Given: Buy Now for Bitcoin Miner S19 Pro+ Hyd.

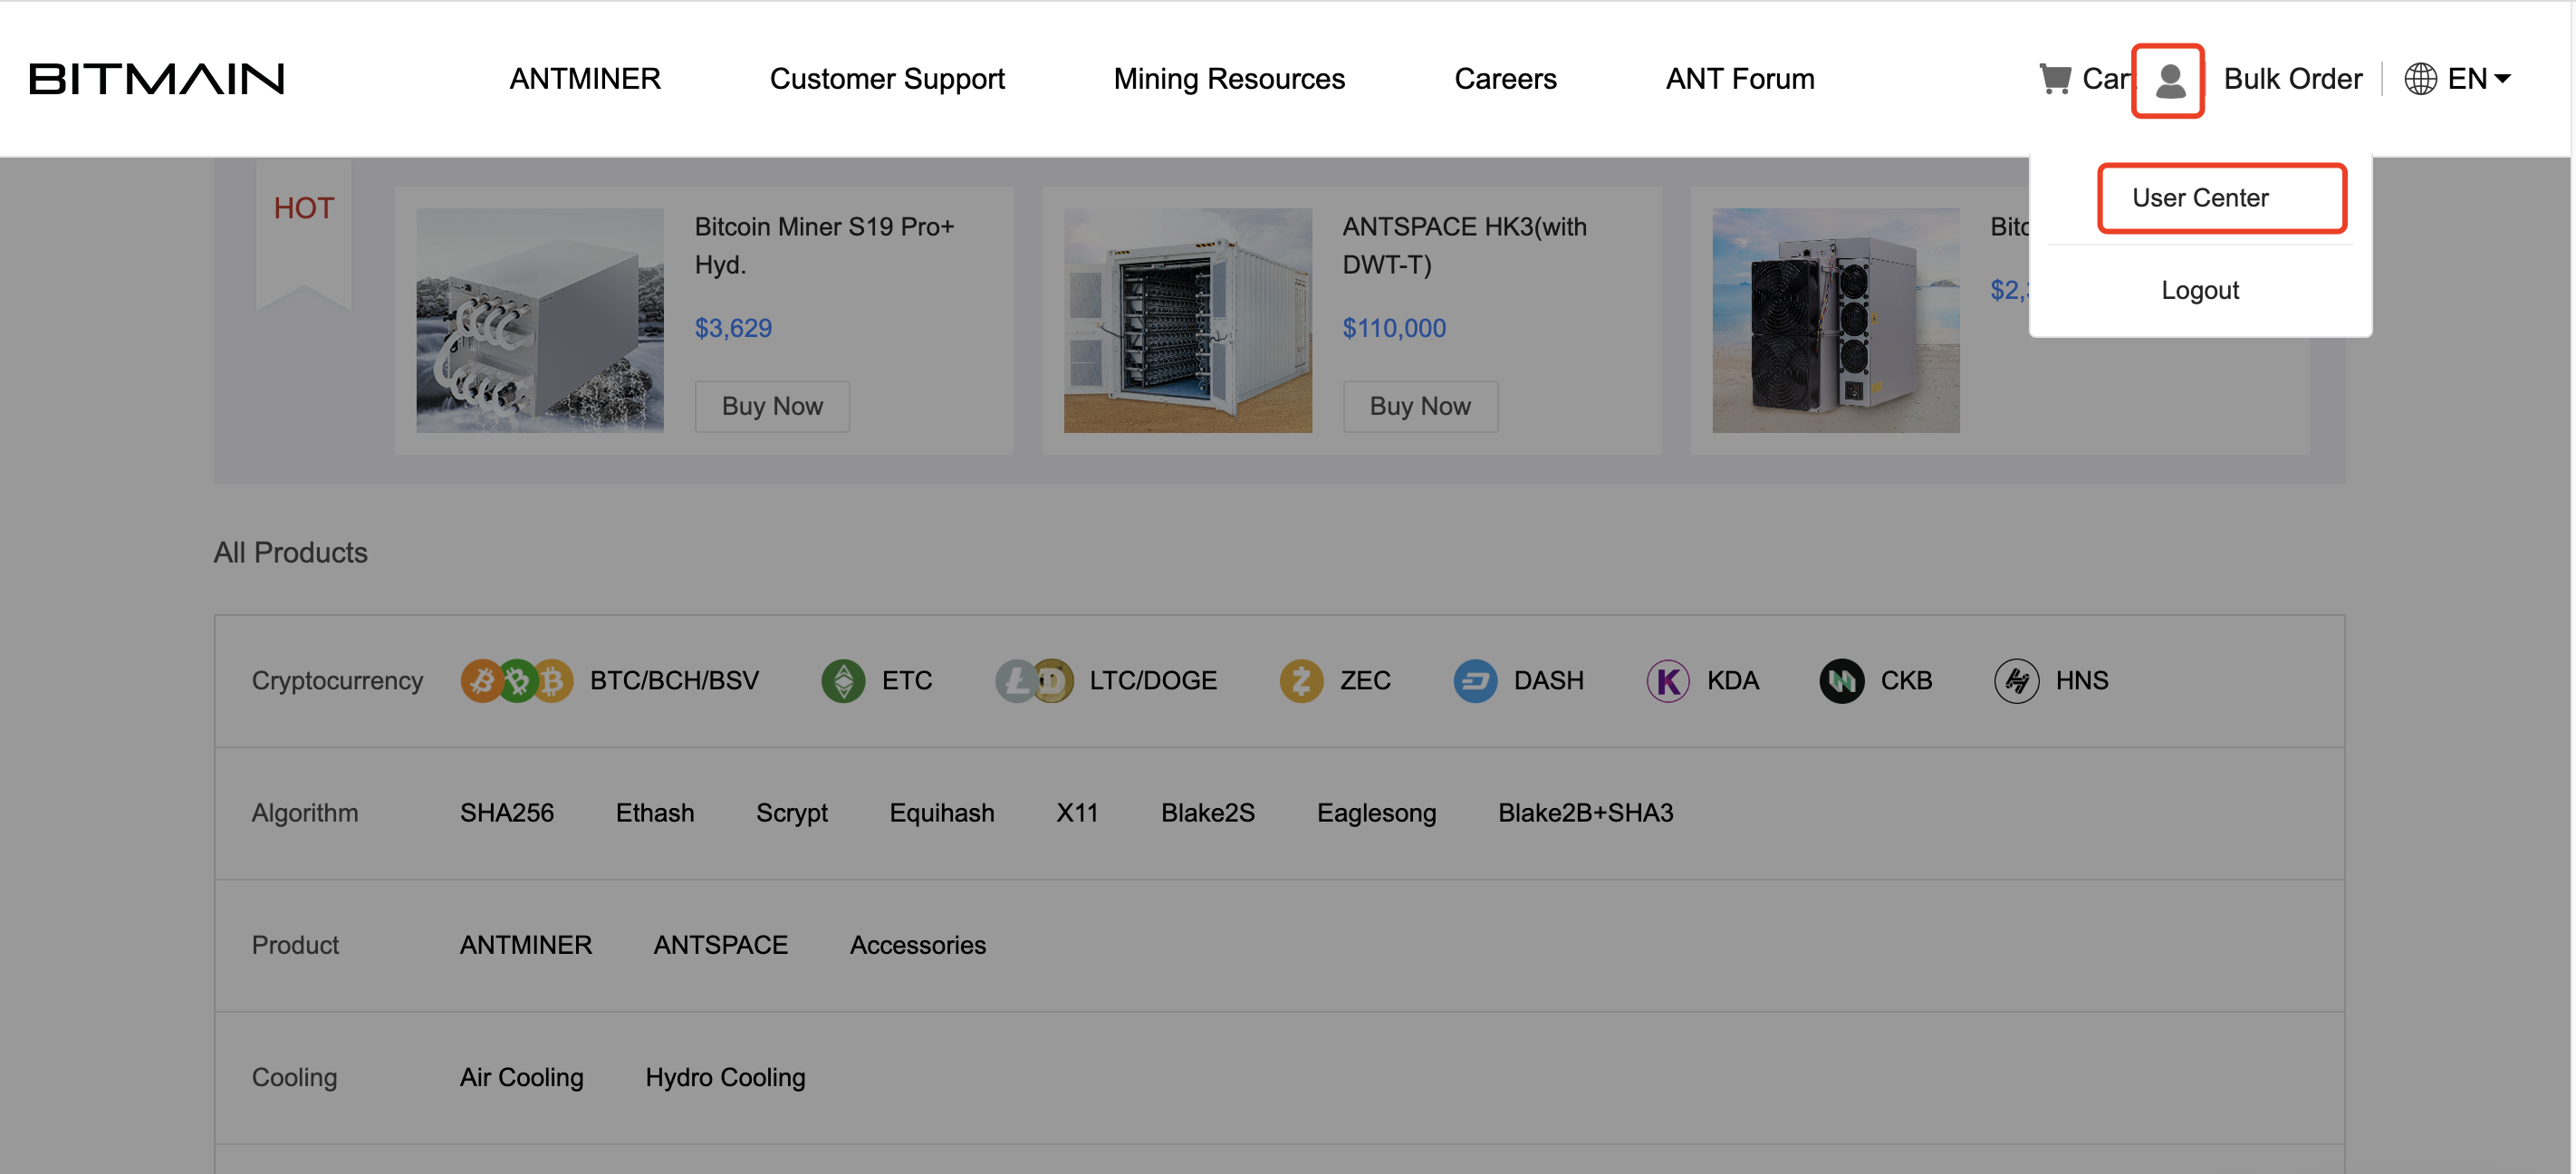Looking at the screenshot, I should [772, 406].
